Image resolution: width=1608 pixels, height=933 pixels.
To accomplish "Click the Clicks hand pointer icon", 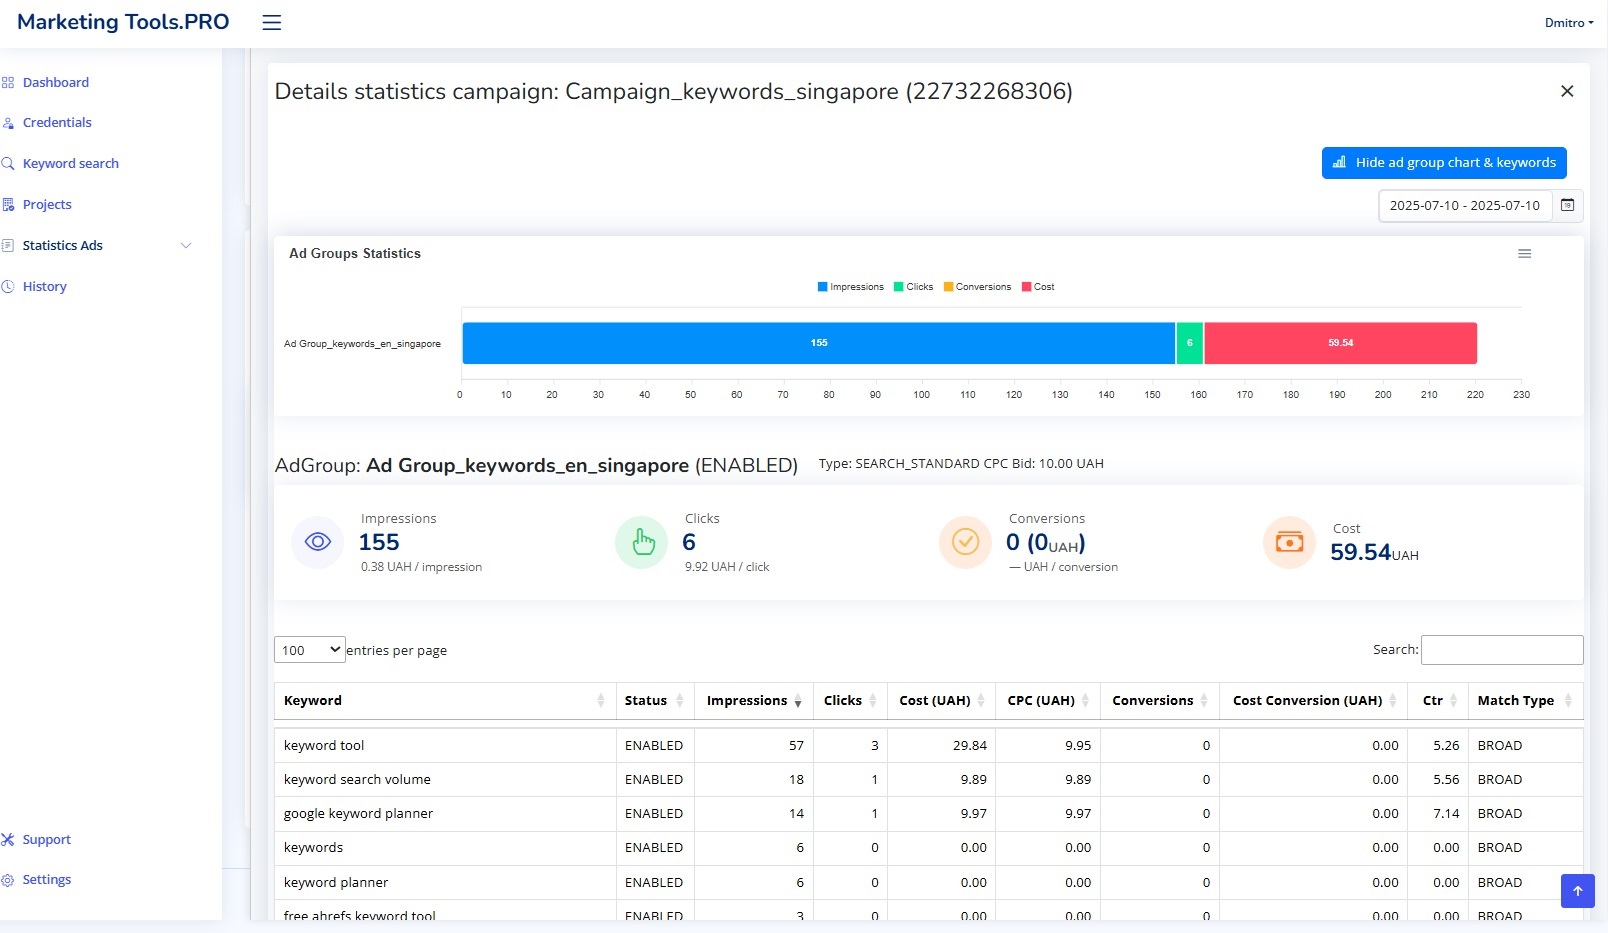I will click(x=641, y=542).
